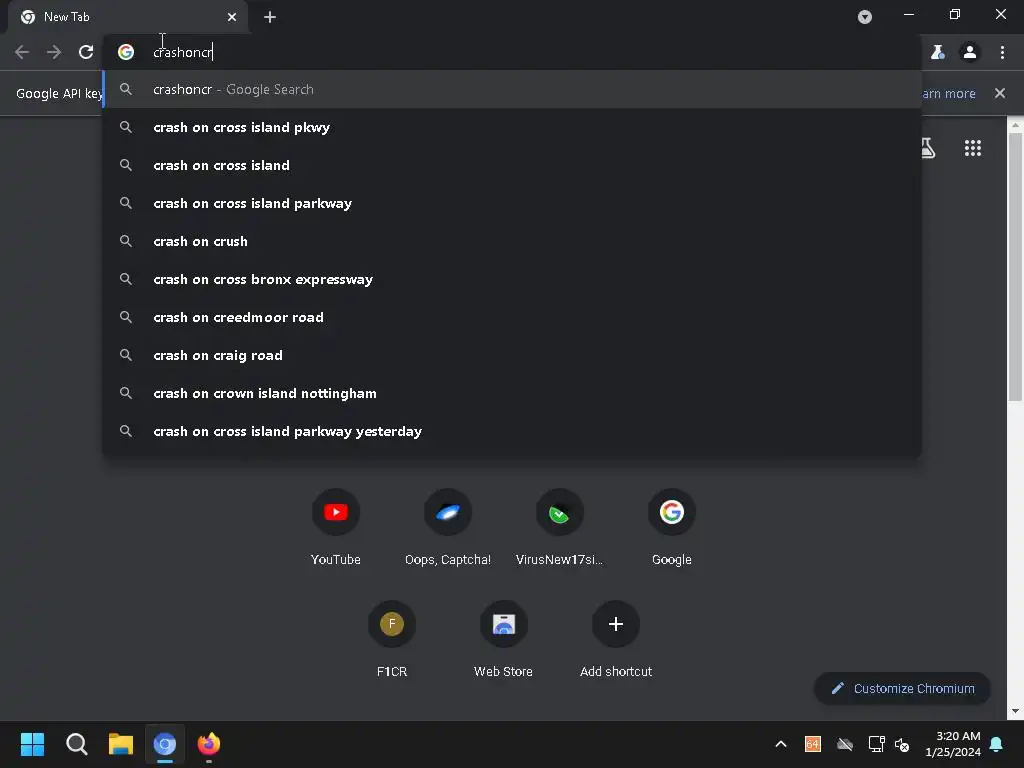This screenshot has width=1024, height=768.
Task: Open the Oops, Captcha! shortcut
Action: point(447,528)
